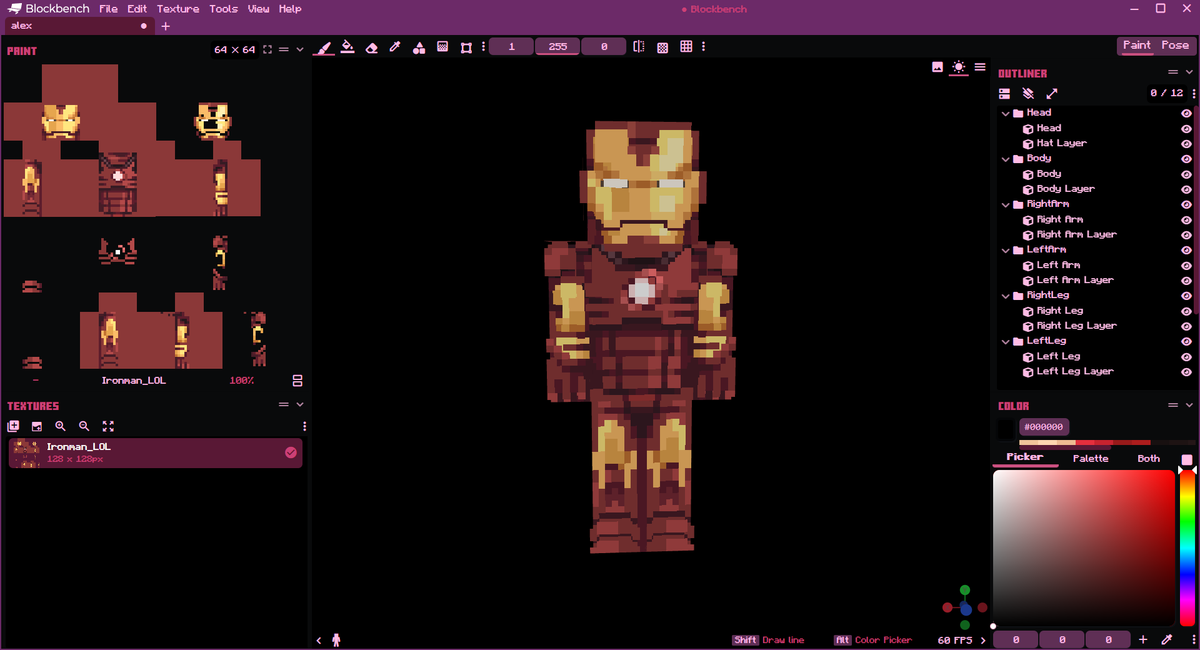The width and height of the screenshot is (1200, 650).
Task: Open the Edit menu
Action: point(137,9)
